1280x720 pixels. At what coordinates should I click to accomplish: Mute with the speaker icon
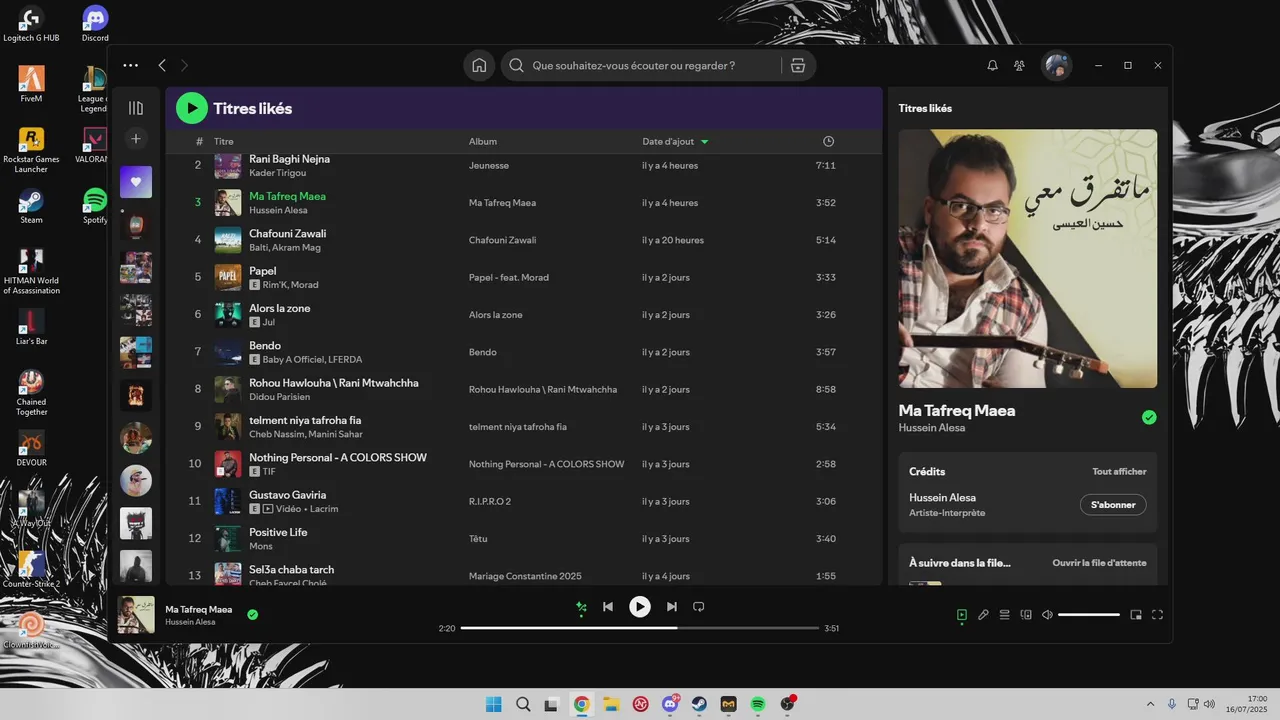pyautogui.click(x=1047, y=615)
